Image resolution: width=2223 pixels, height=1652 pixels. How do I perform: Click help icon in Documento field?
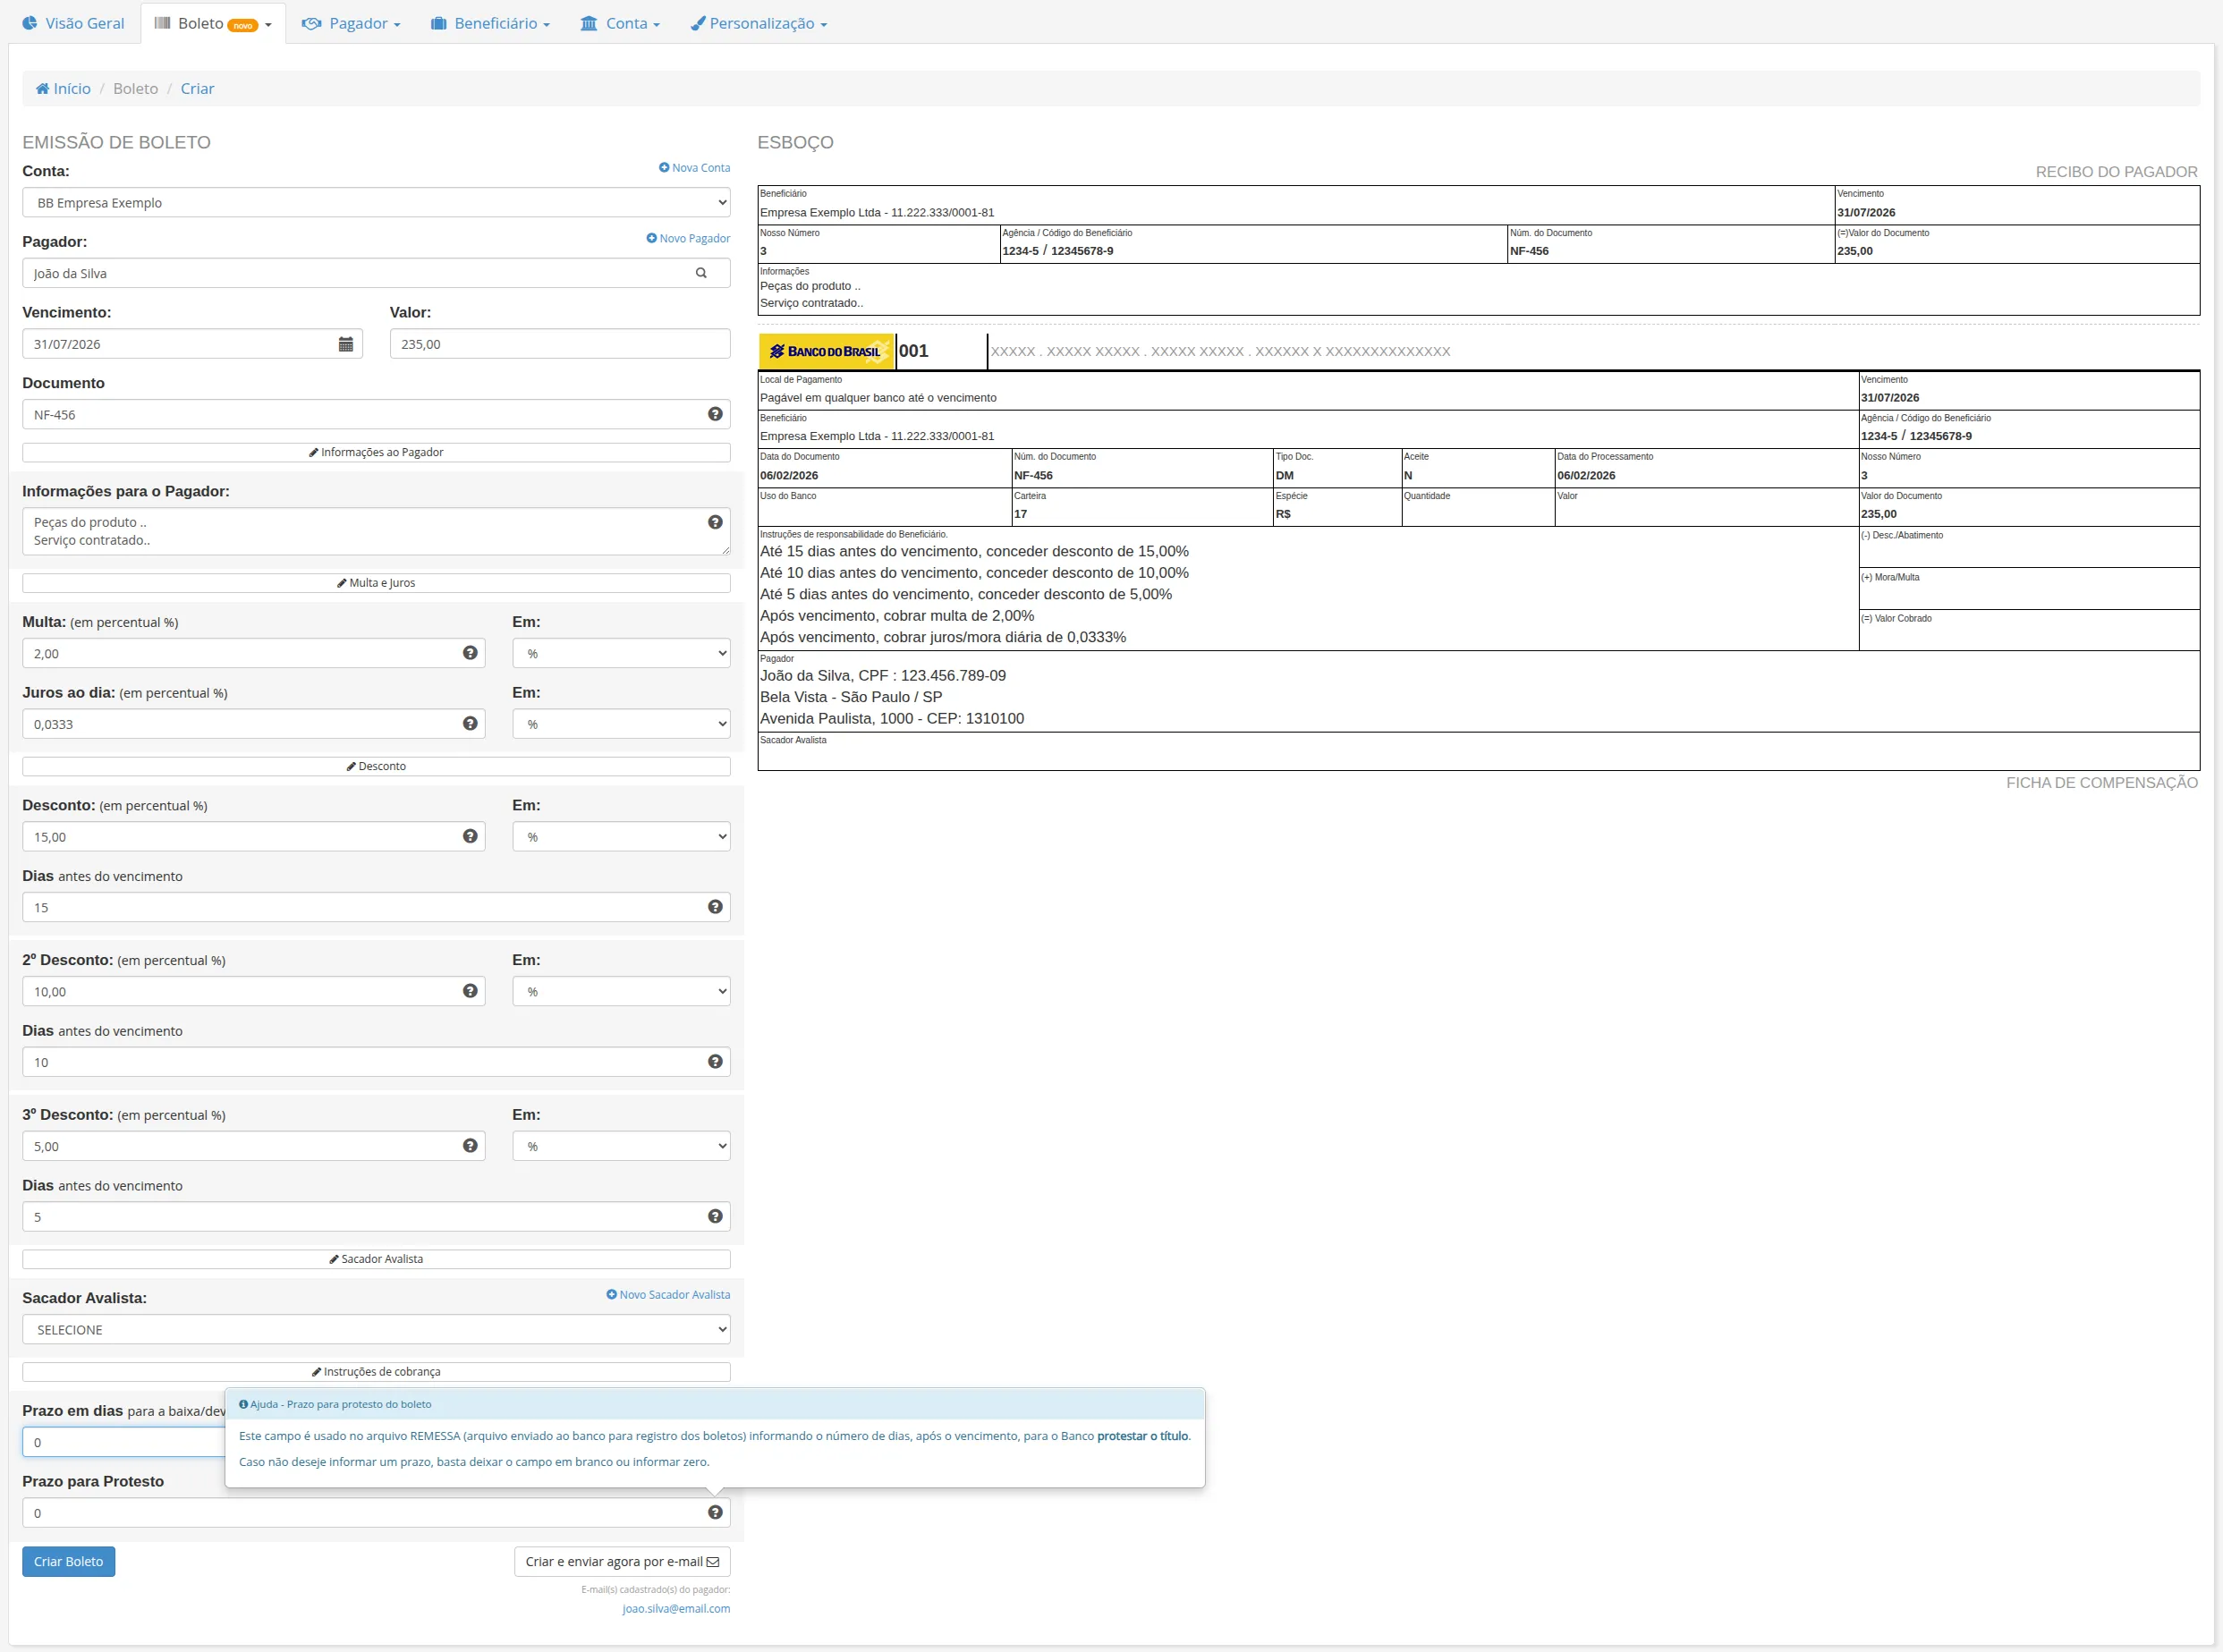tap(715, 414)
